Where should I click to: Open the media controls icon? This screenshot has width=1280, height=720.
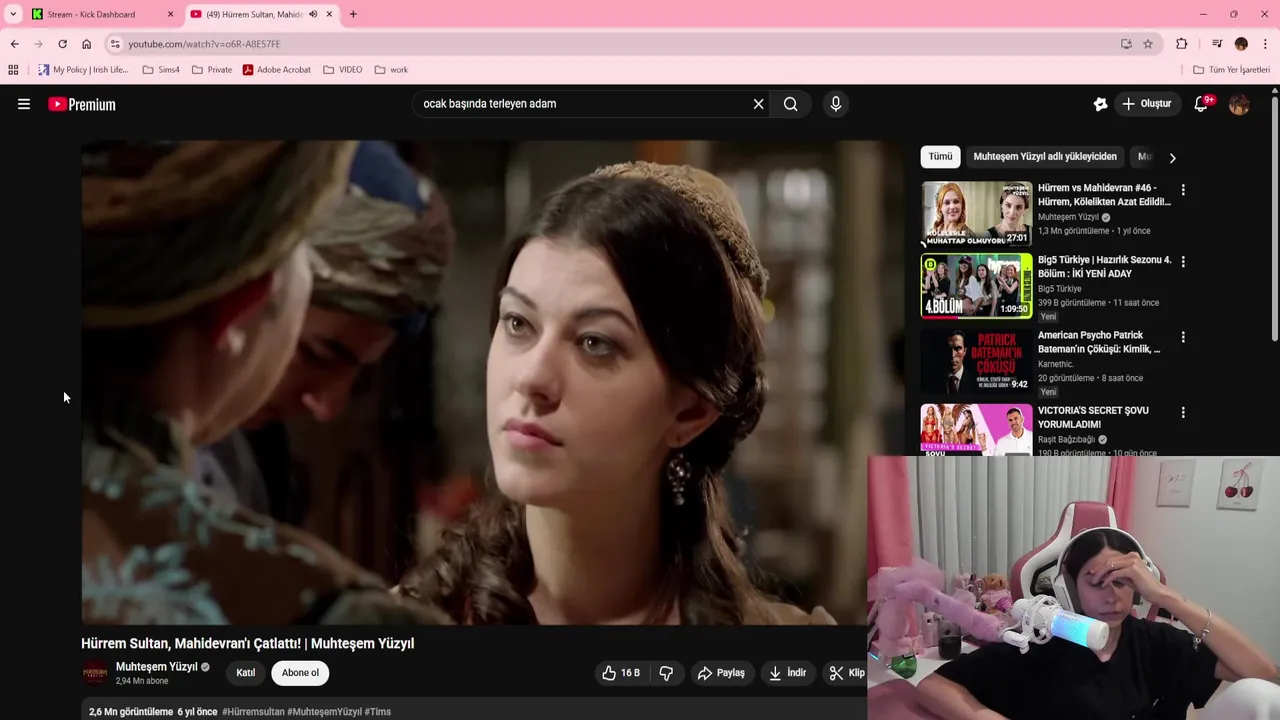(x=1217, y=44)
